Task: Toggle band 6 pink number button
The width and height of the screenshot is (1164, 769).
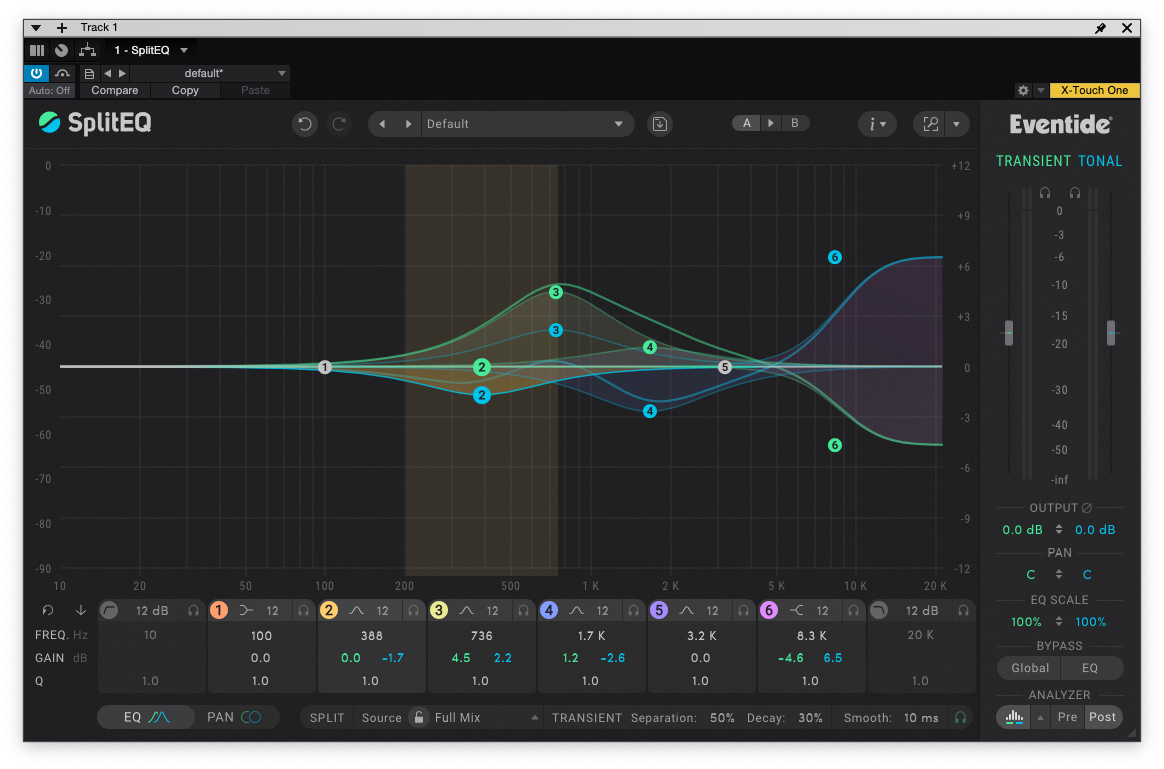Action: click(769, 610)
